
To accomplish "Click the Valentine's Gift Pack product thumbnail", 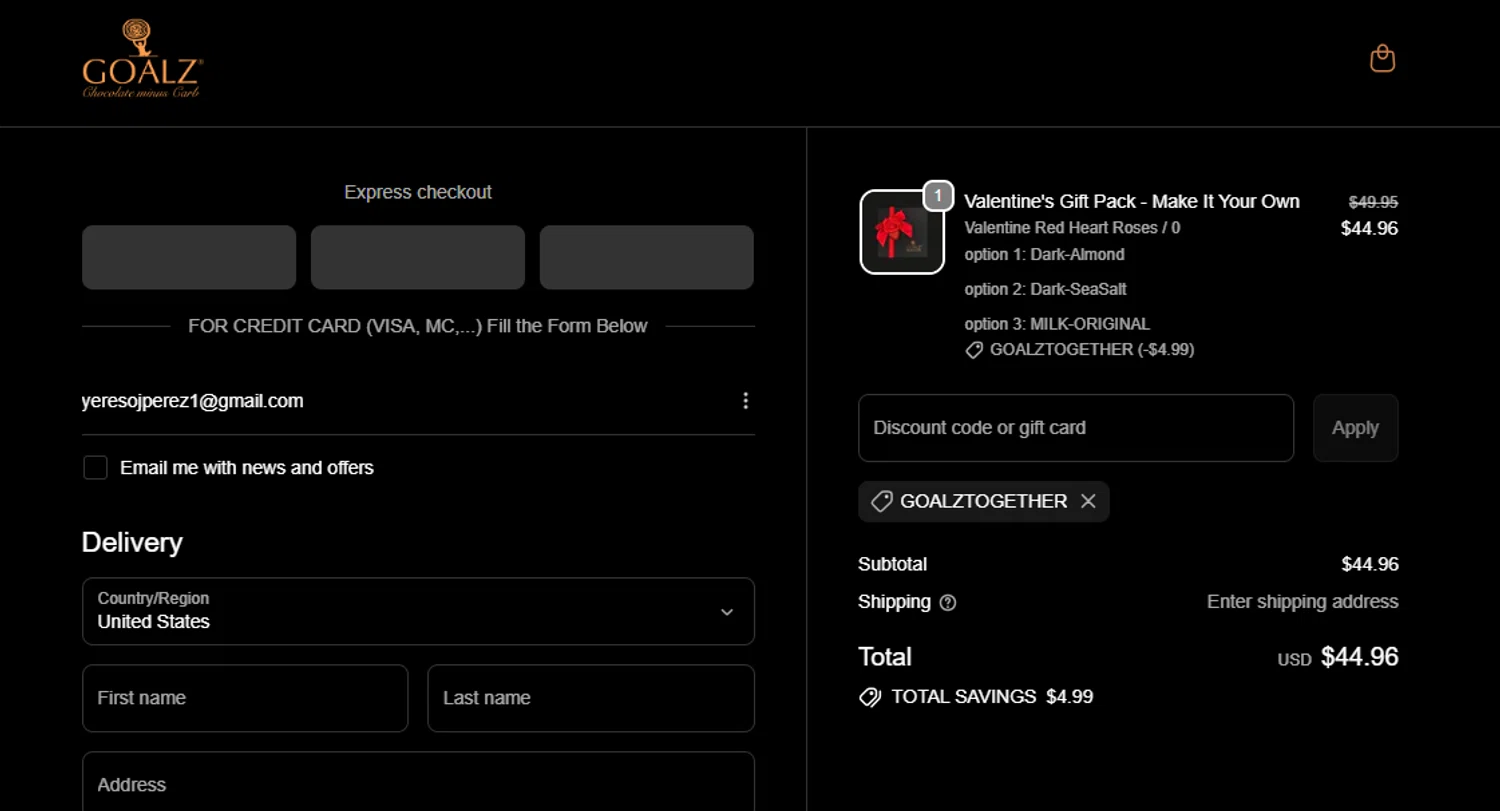I will 902,232.
